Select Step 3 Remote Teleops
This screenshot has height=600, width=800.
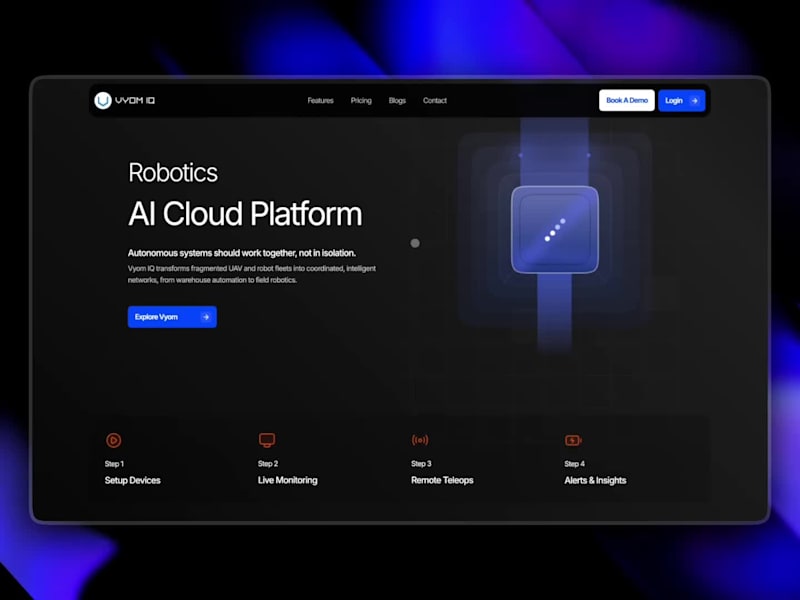(441, 480)
